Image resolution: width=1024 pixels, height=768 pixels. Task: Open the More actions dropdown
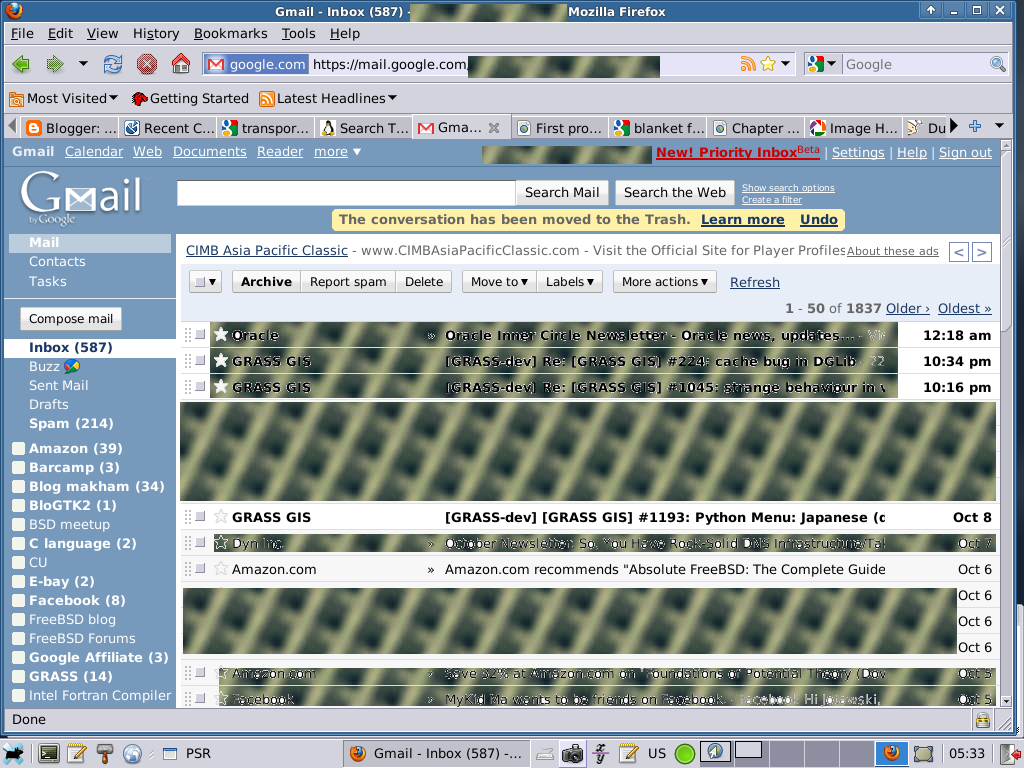664,281
